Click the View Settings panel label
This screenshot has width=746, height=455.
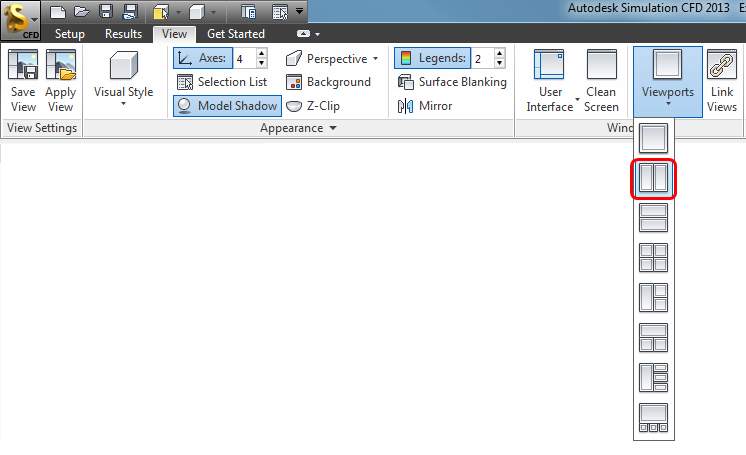(x=42, y=128)
